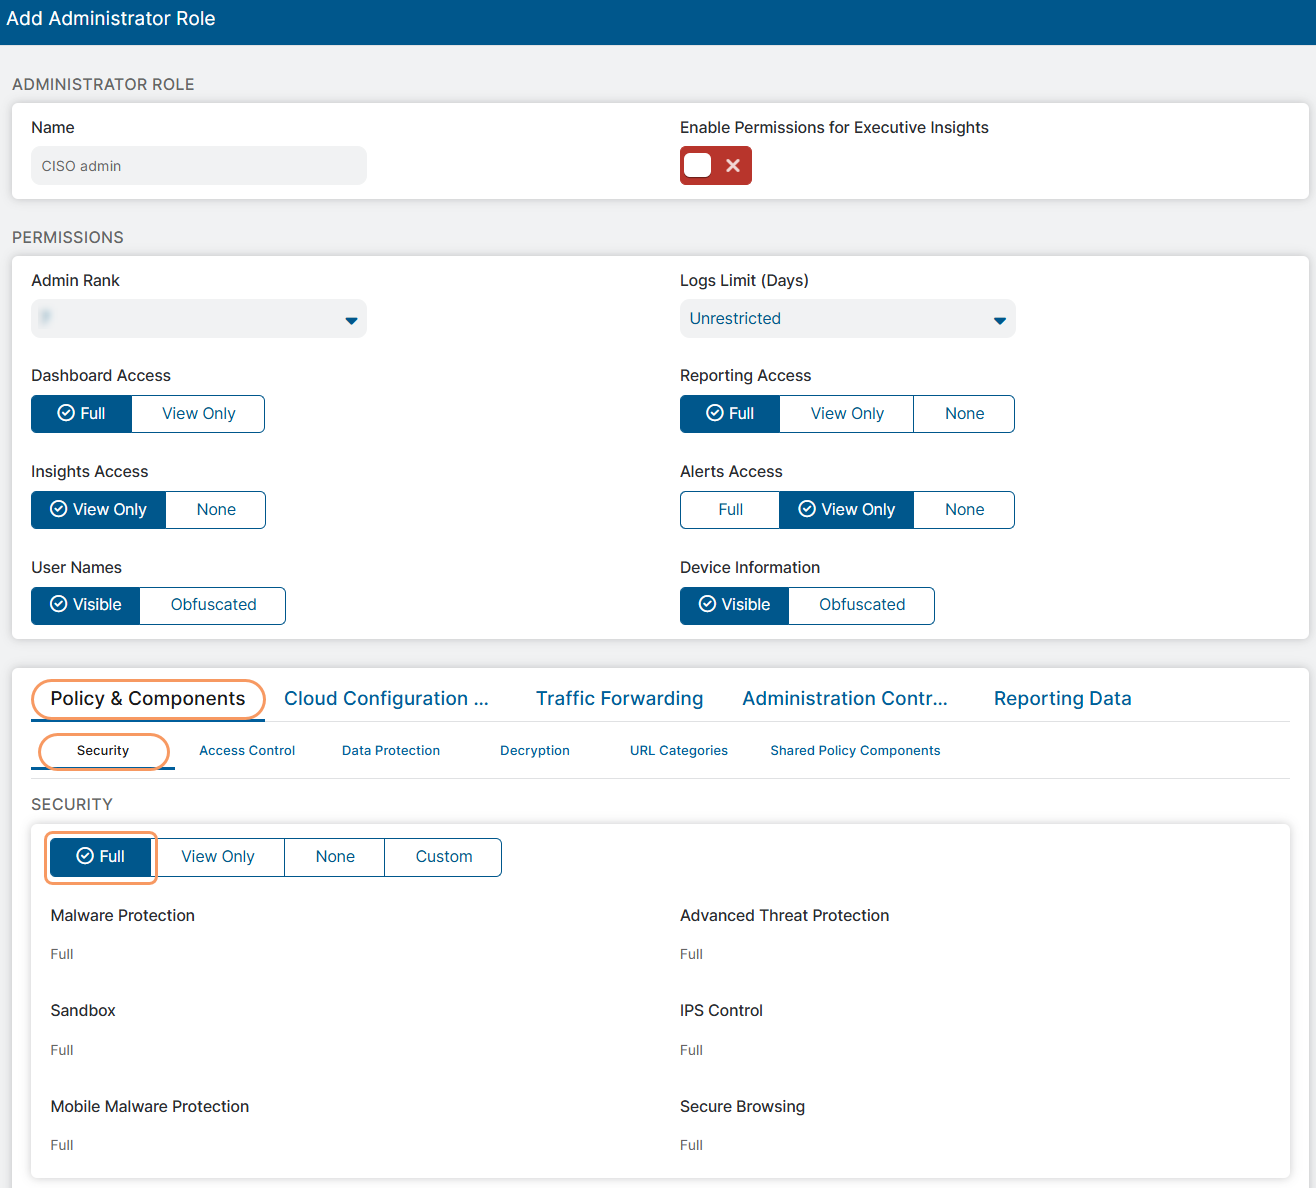Image resolution: width=1316 pixels, height=1188 pixels.
Task: Switch to the Cloud Configuration tab
Action: point(386,699)
